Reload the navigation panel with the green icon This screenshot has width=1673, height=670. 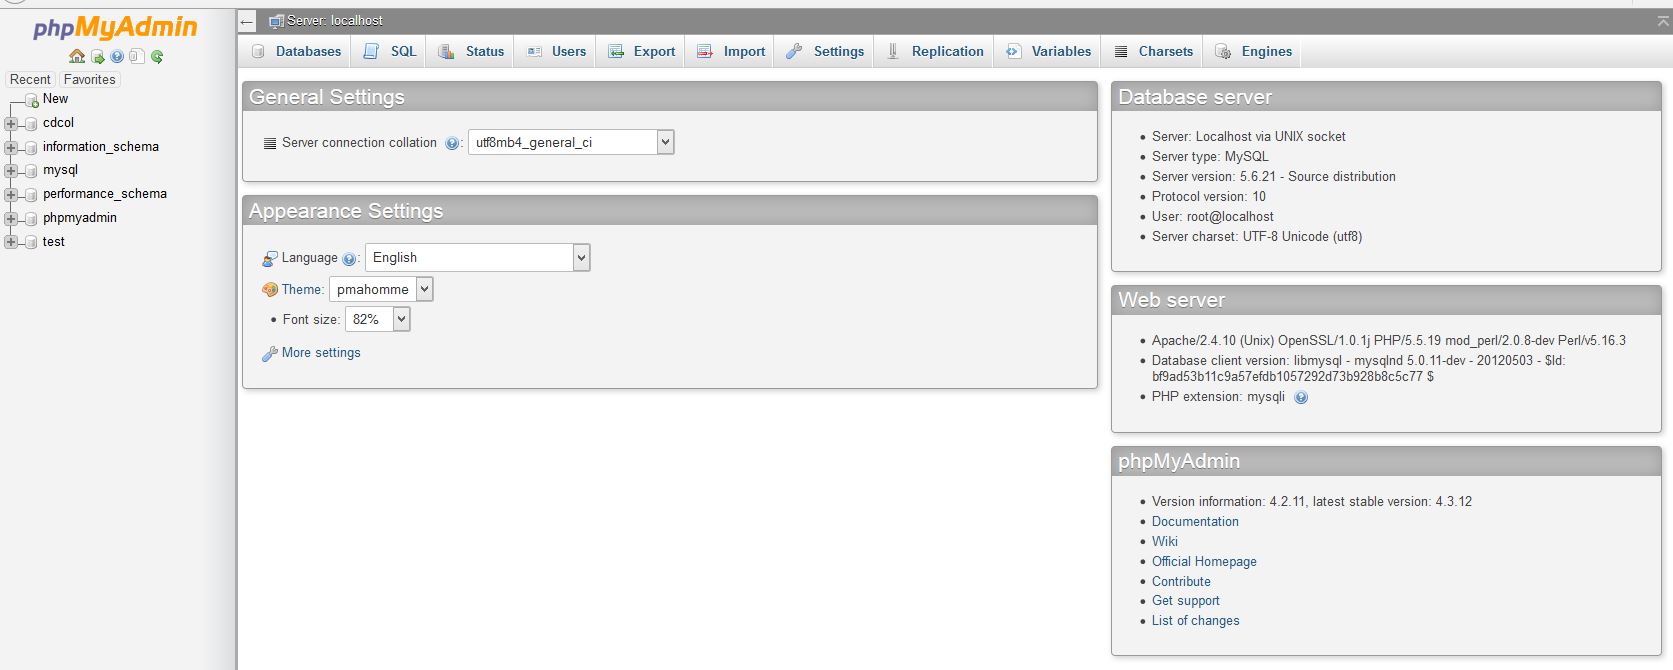click(157, 57)
